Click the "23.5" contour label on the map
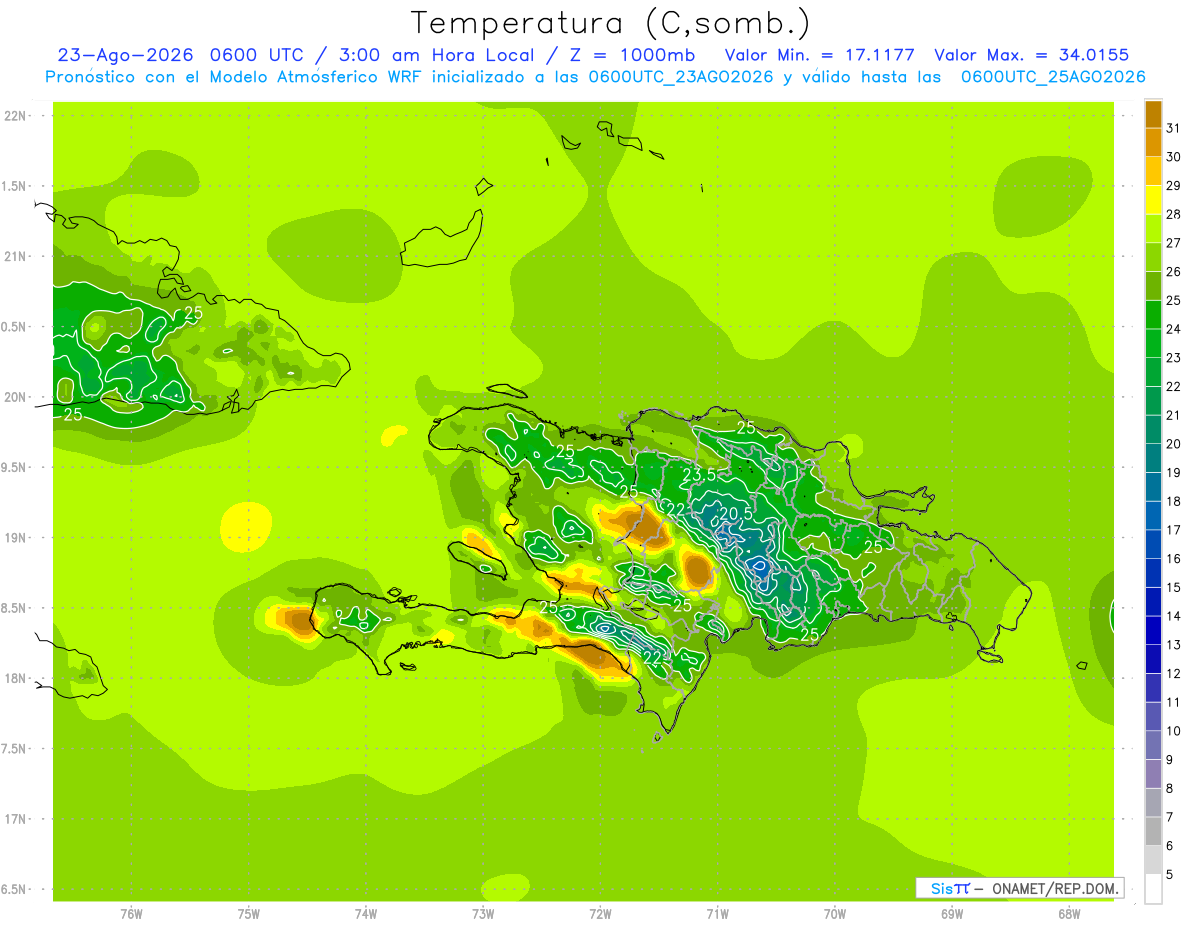Viewport: 1200px width, 927px height. (698, 475)
